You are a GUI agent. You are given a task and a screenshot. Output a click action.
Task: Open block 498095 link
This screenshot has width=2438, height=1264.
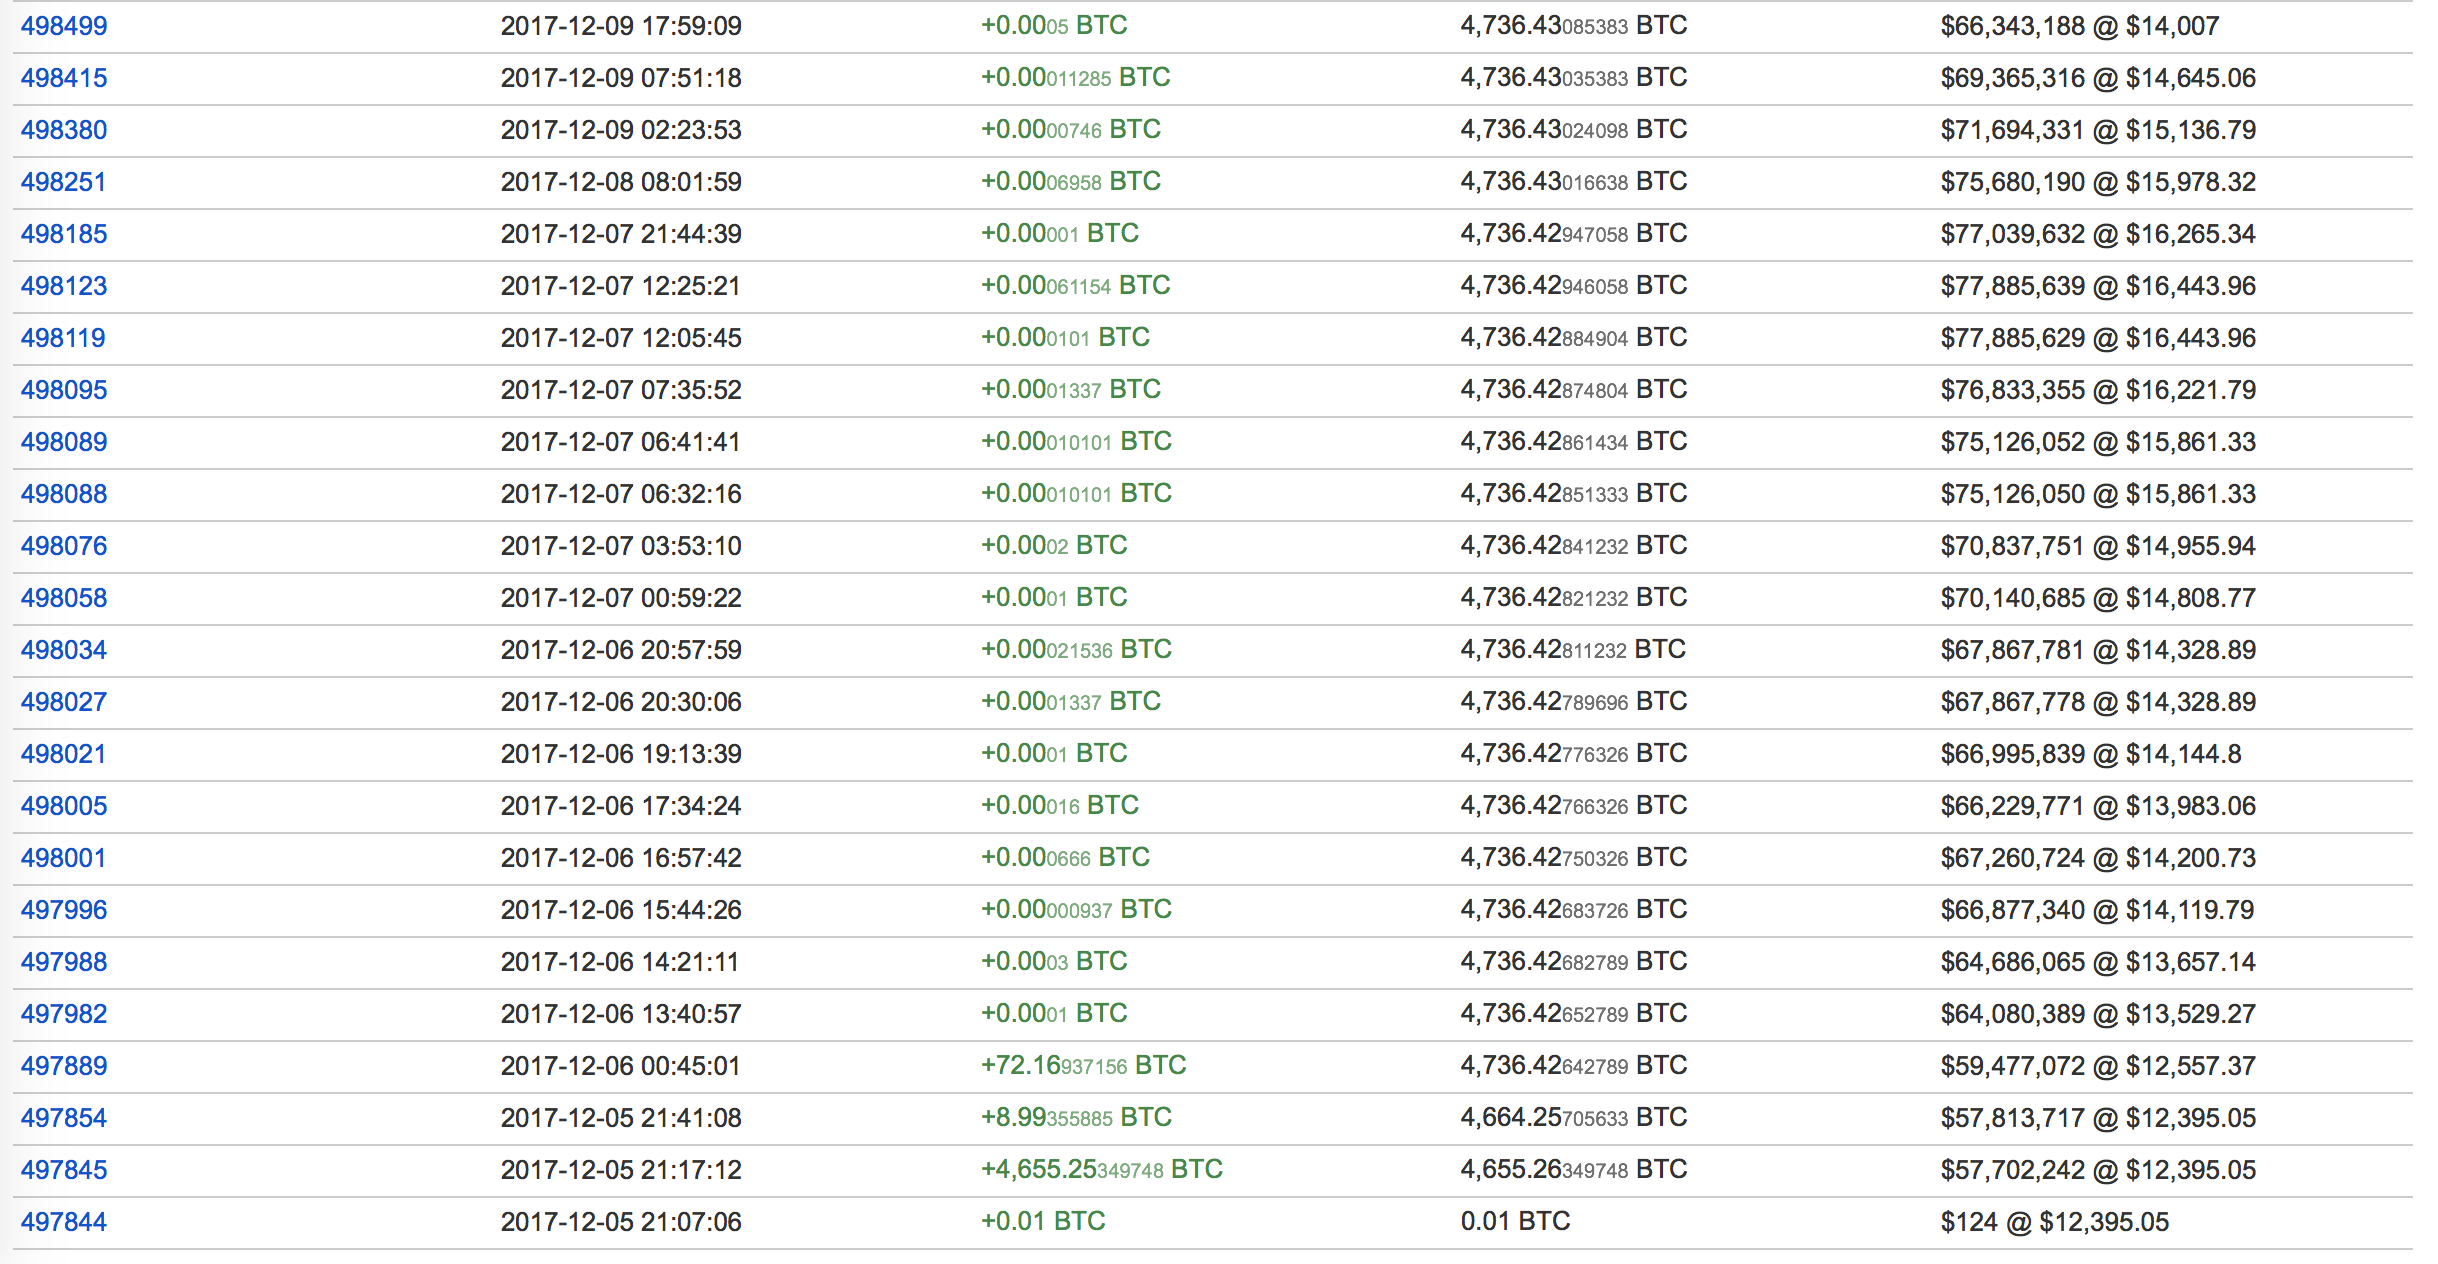[x=64, y=390]
